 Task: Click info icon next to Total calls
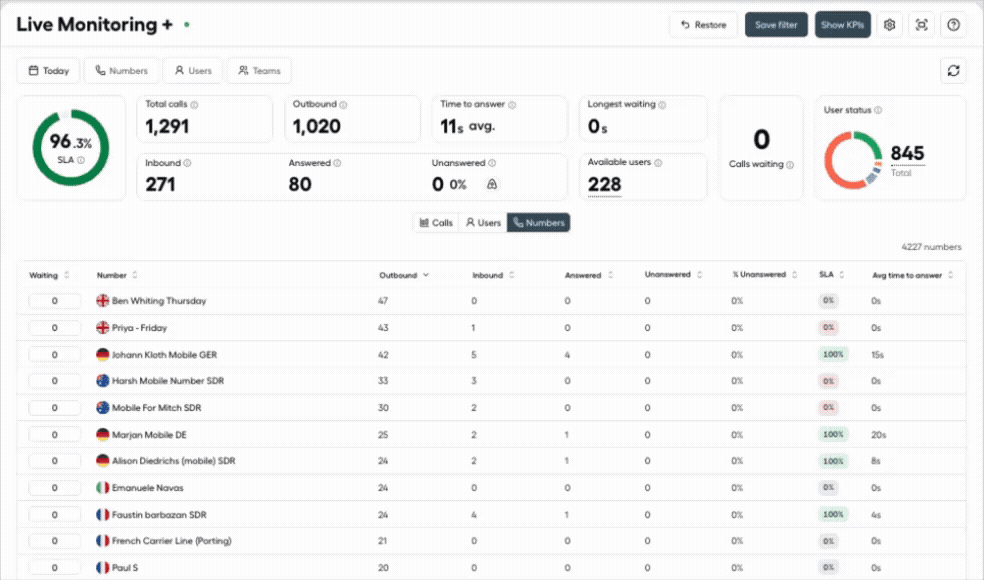[x=195, y=105]
